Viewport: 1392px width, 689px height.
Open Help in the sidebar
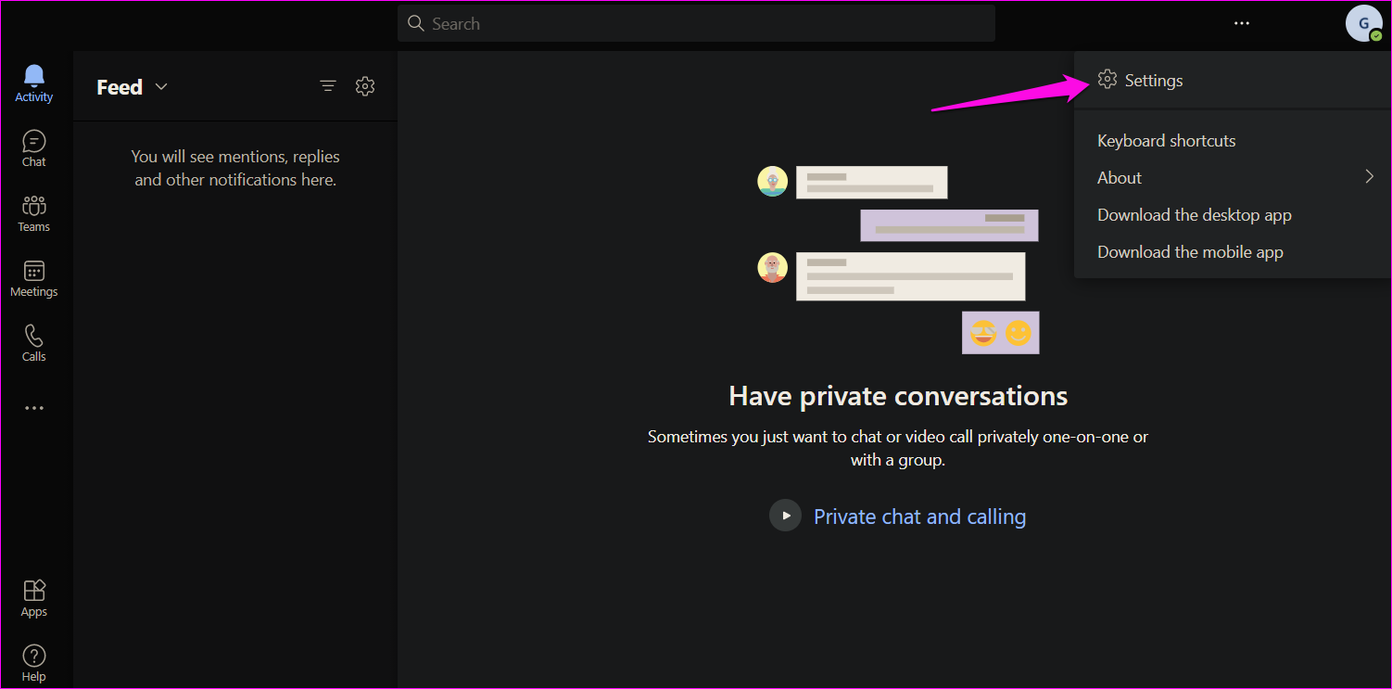point(34,663)
